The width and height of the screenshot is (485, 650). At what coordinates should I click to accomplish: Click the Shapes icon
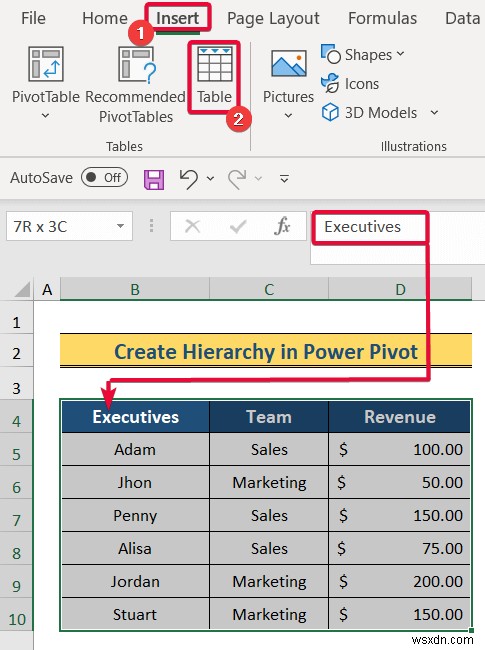pos(330,54)
